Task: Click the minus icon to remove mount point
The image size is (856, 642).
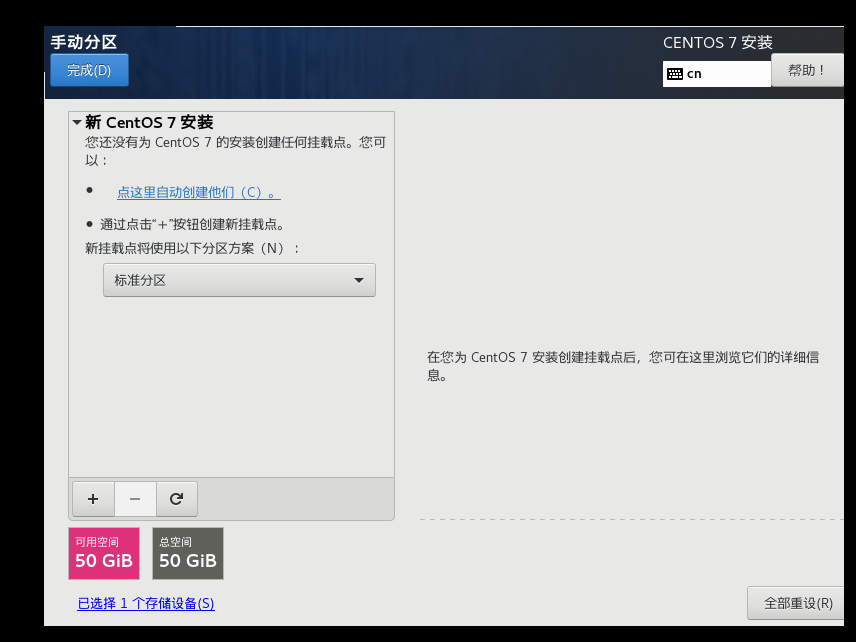Action: coord(135,499)
